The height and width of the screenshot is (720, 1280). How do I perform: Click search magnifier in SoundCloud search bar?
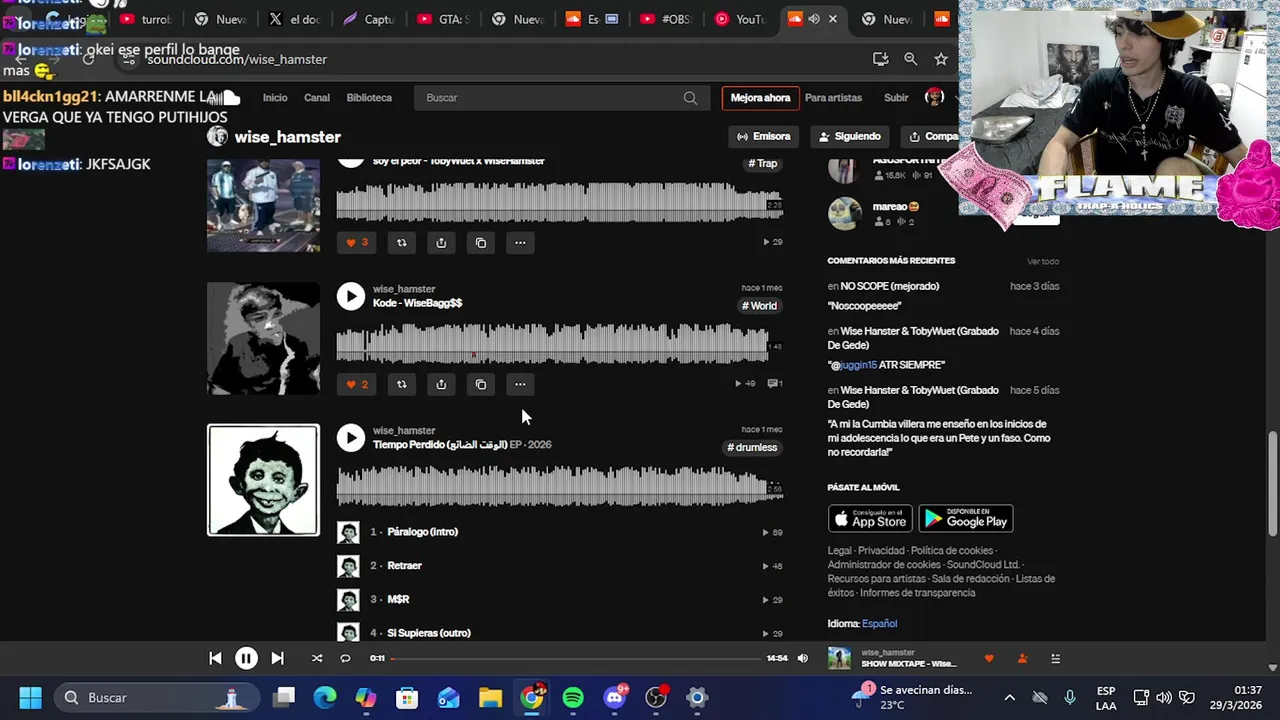690,98
